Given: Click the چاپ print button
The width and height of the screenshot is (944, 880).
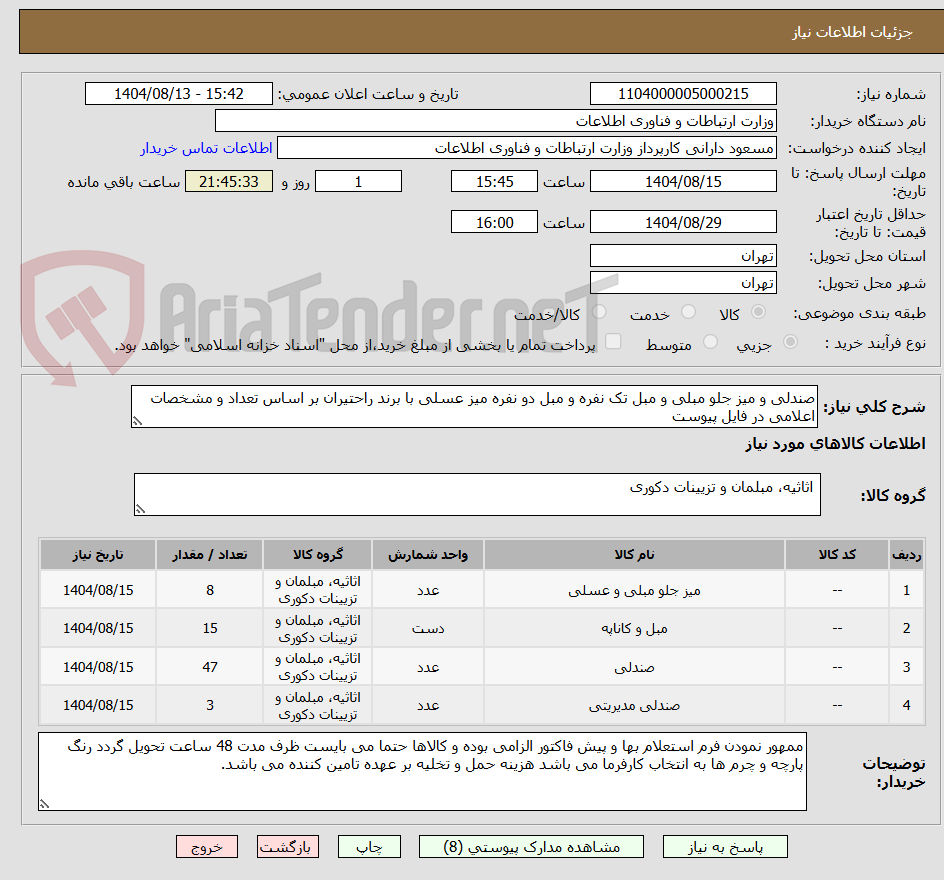Looking at the screenshot, I should (369, 846).
